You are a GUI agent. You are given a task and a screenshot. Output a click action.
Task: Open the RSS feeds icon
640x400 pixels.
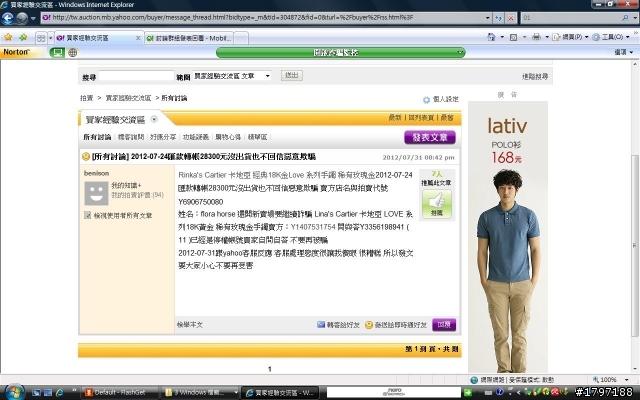pos(513,37)
